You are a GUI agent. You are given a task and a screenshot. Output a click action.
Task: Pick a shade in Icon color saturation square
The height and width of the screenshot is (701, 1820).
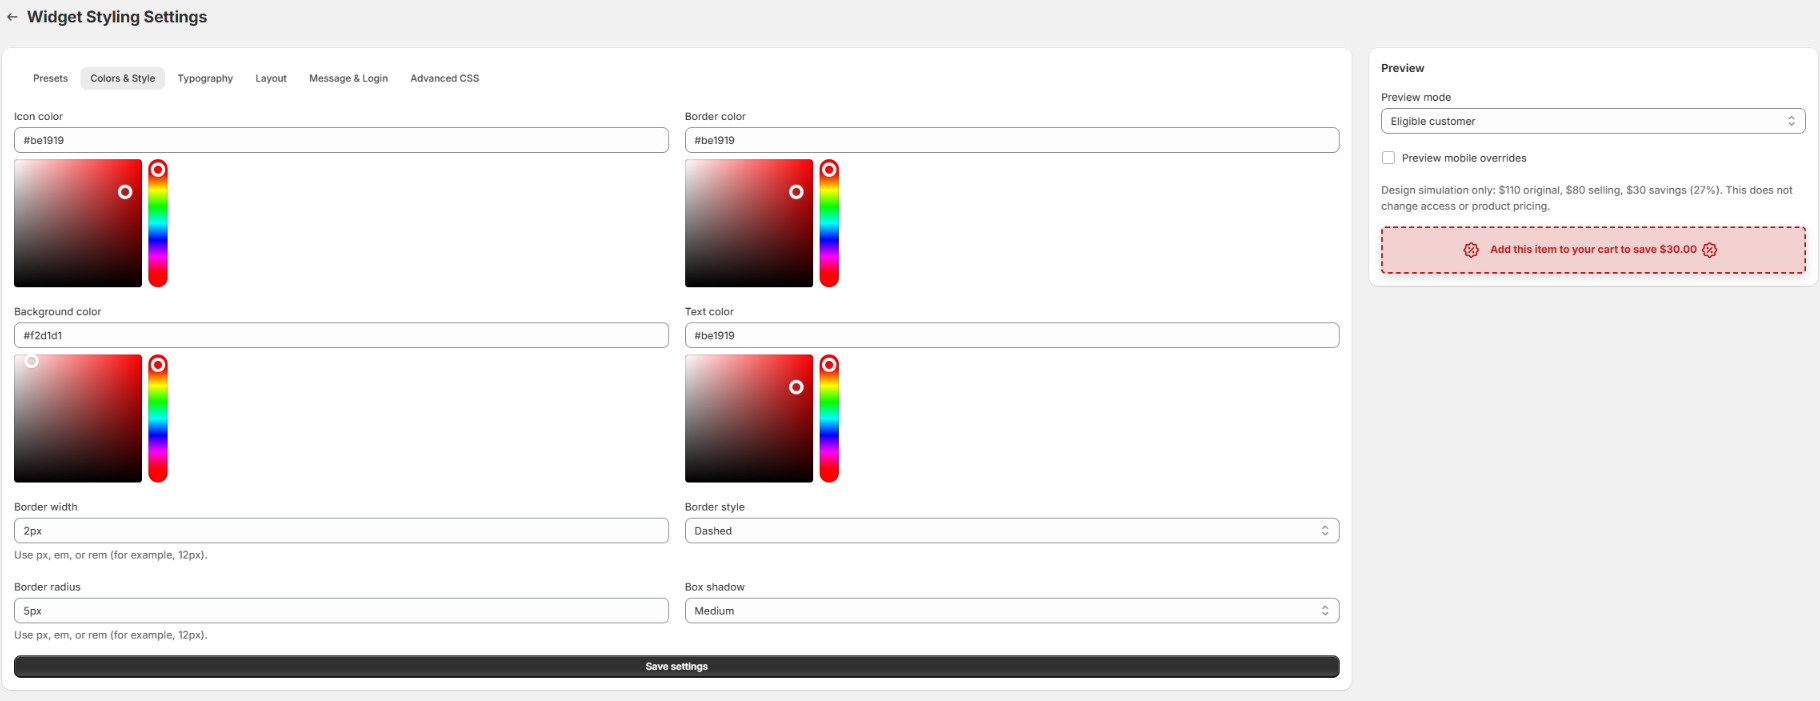(78, 223)
